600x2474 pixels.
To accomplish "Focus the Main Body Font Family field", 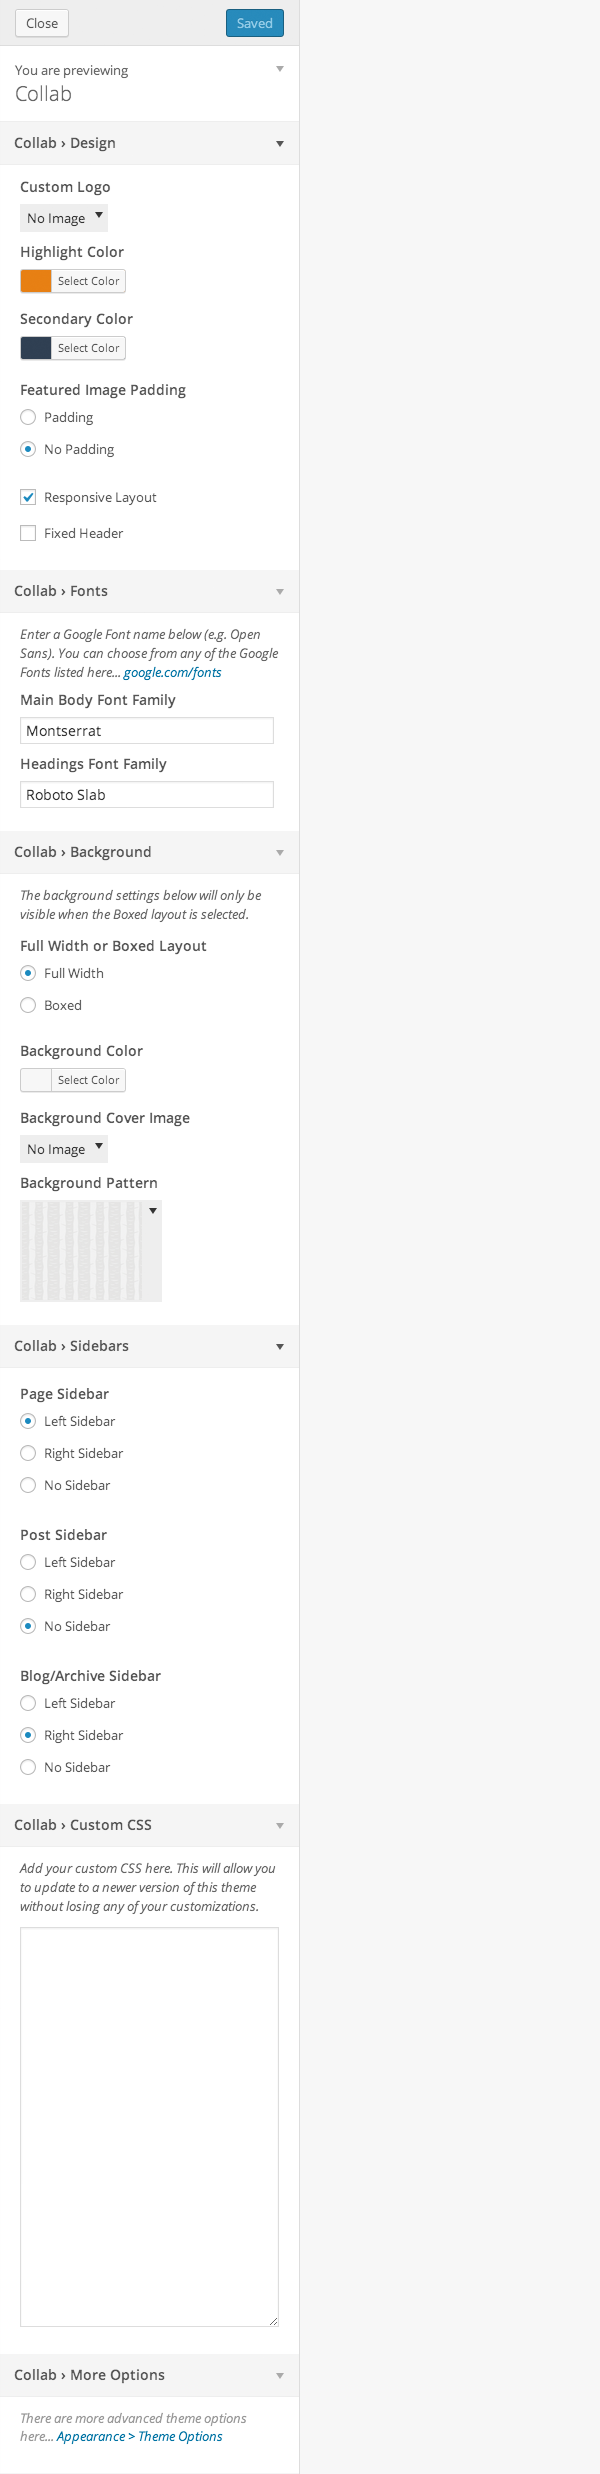I will 147,731.
